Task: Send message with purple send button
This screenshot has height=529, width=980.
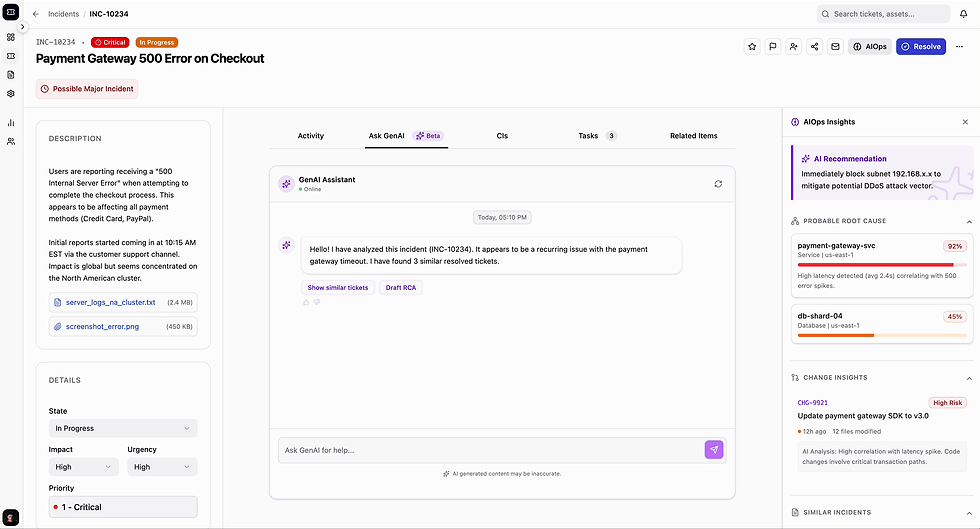Action: [714, 450]
